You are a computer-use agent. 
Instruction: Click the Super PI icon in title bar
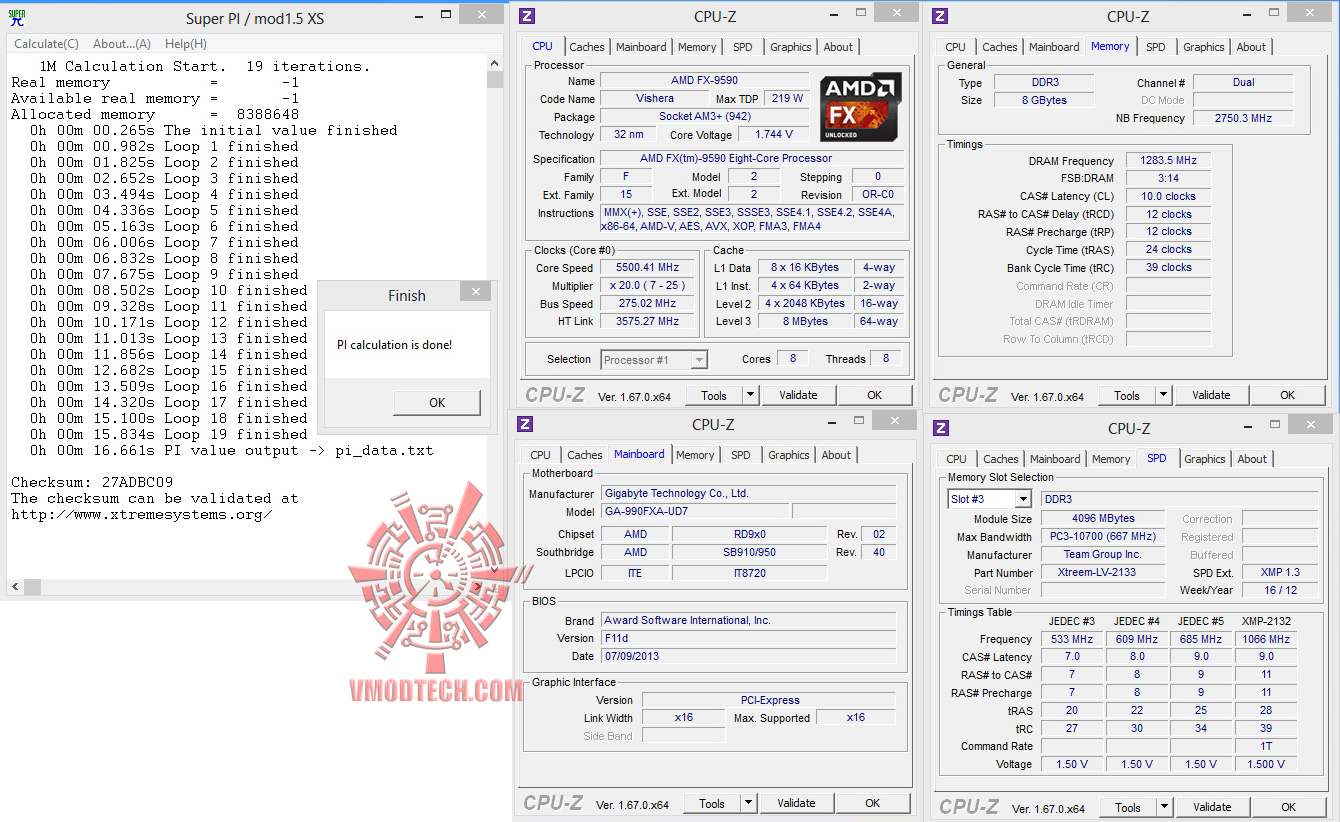(17, 17)
